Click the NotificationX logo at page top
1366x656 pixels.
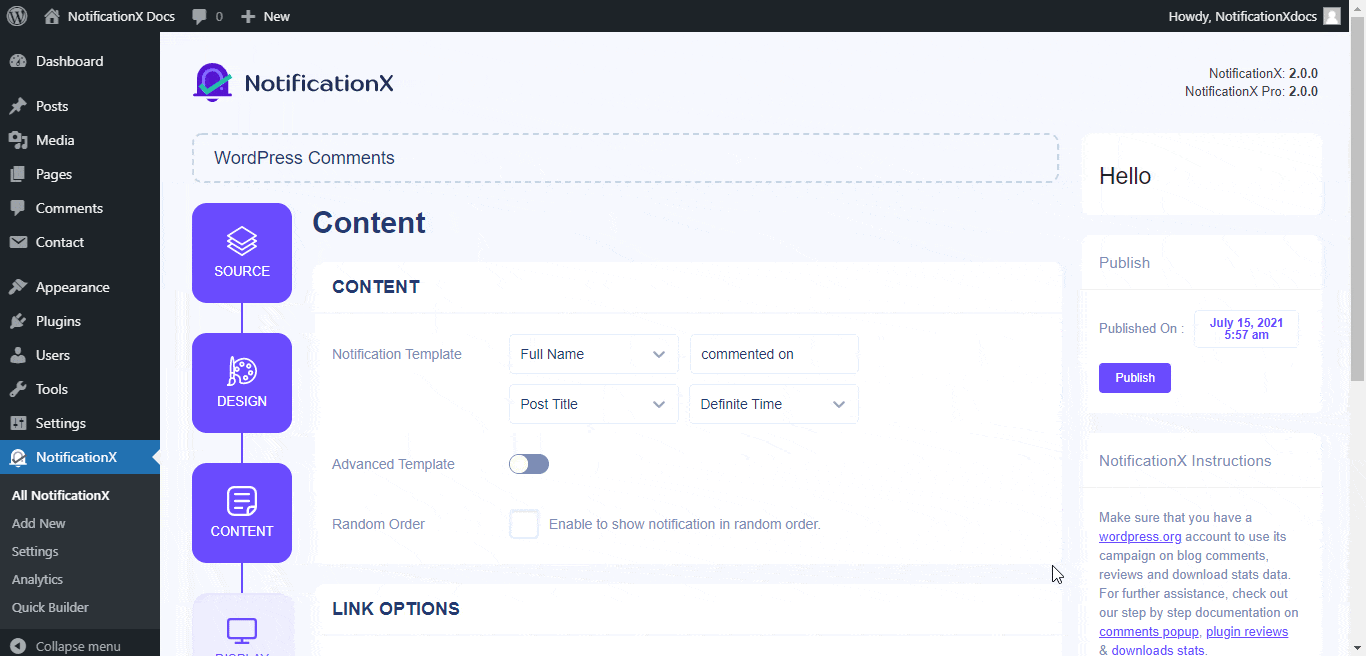click(x=293, y=83)
